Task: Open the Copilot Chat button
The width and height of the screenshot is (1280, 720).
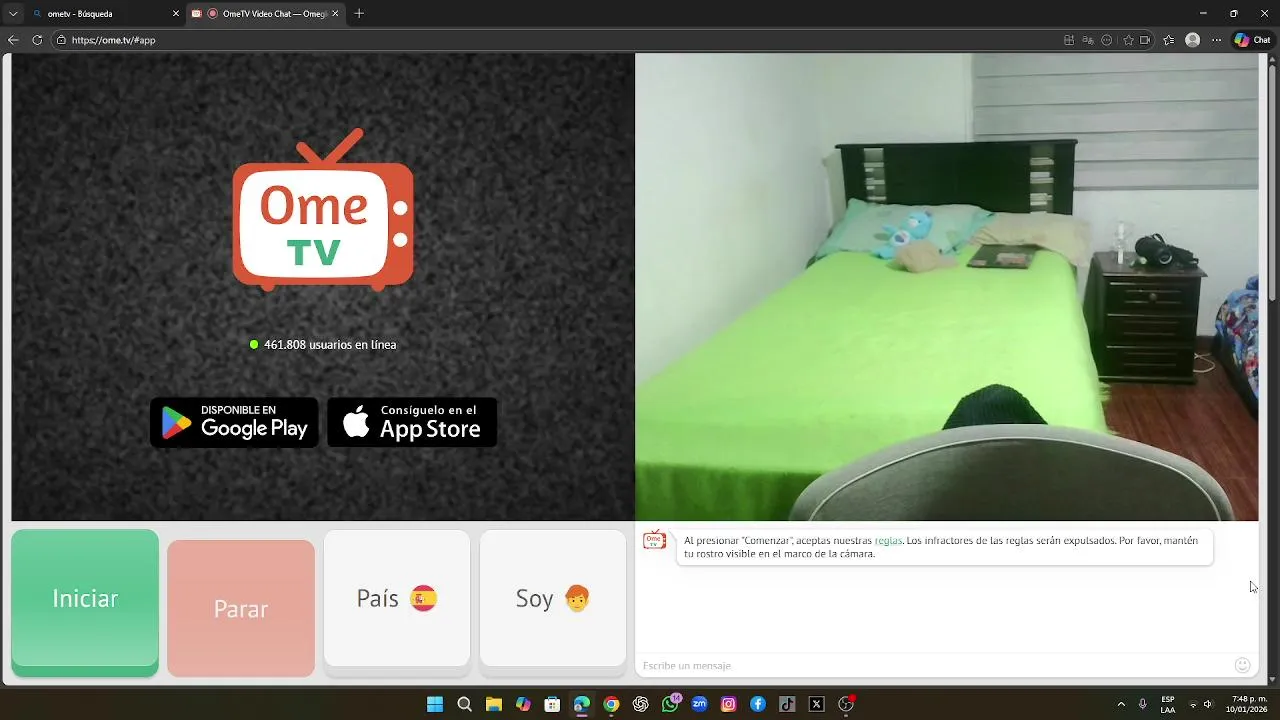Action: [1252, 40]
